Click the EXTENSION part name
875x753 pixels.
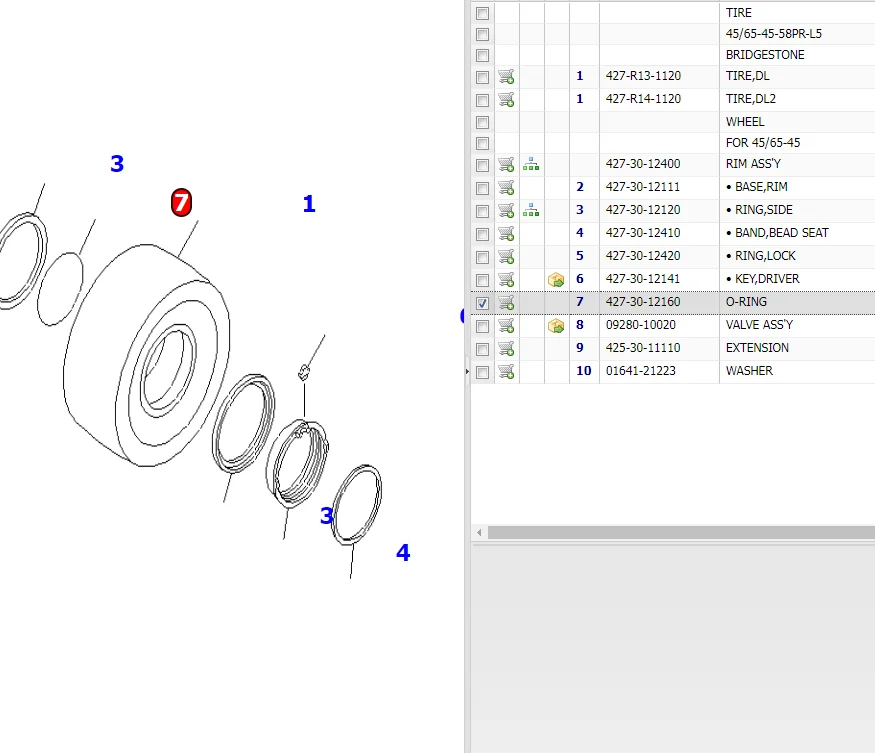pos(757,348)
